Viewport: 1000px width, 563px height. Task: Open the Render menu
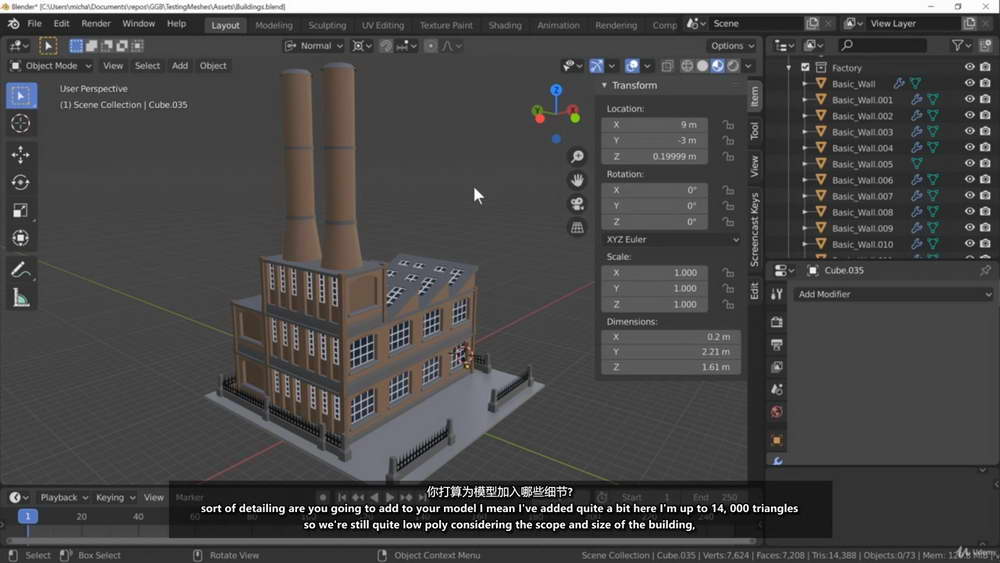click(x=96, y=24)
